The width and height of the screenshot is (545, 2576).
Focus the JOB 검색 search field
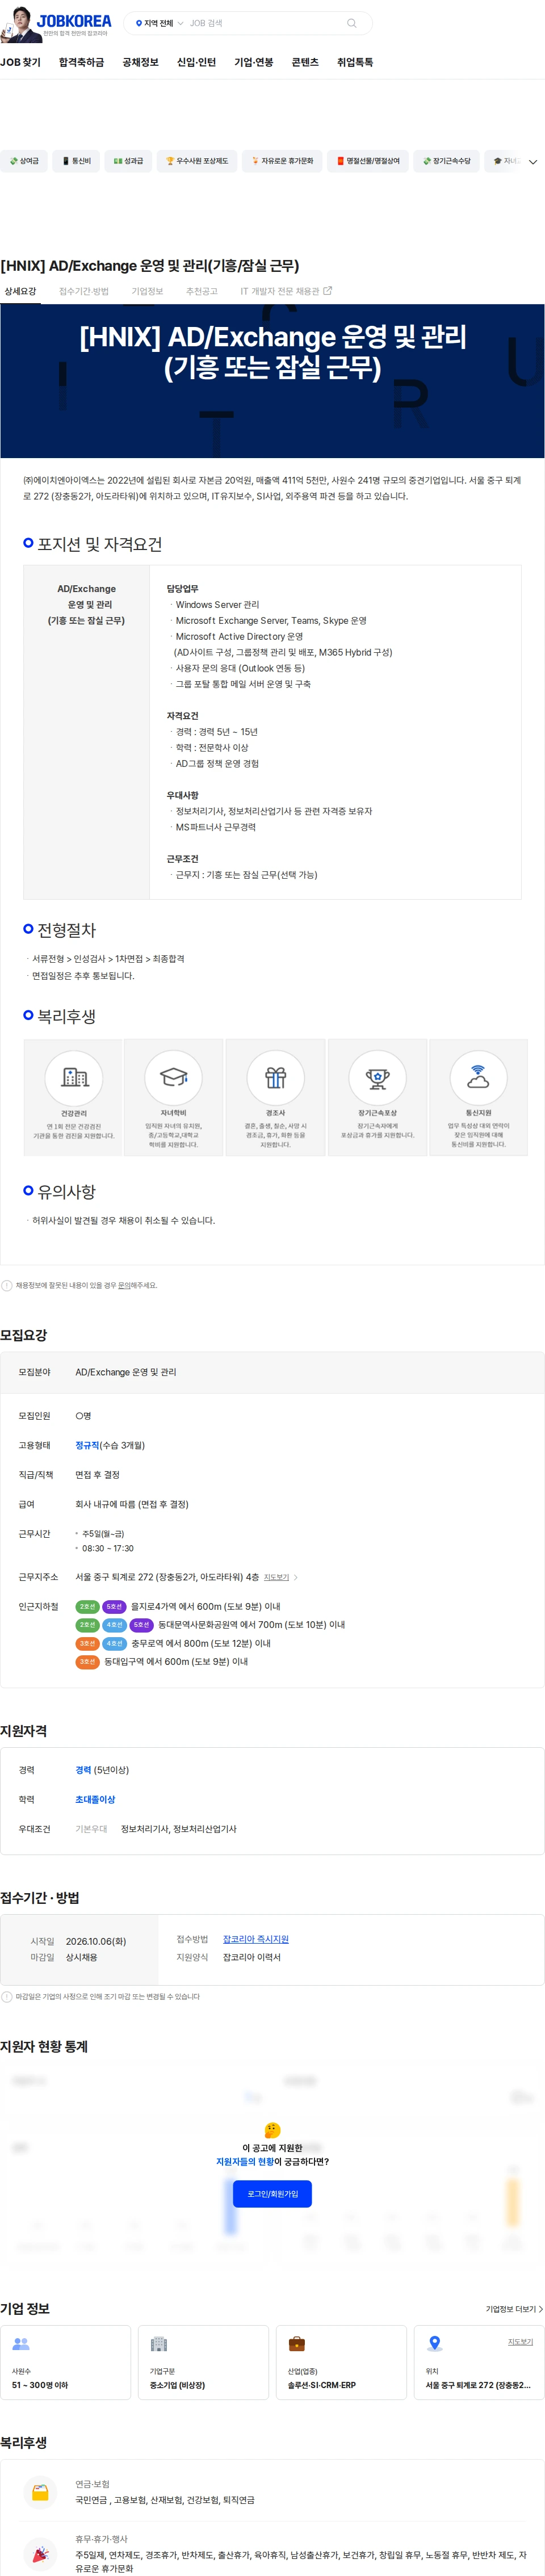(x=265, y=23)
